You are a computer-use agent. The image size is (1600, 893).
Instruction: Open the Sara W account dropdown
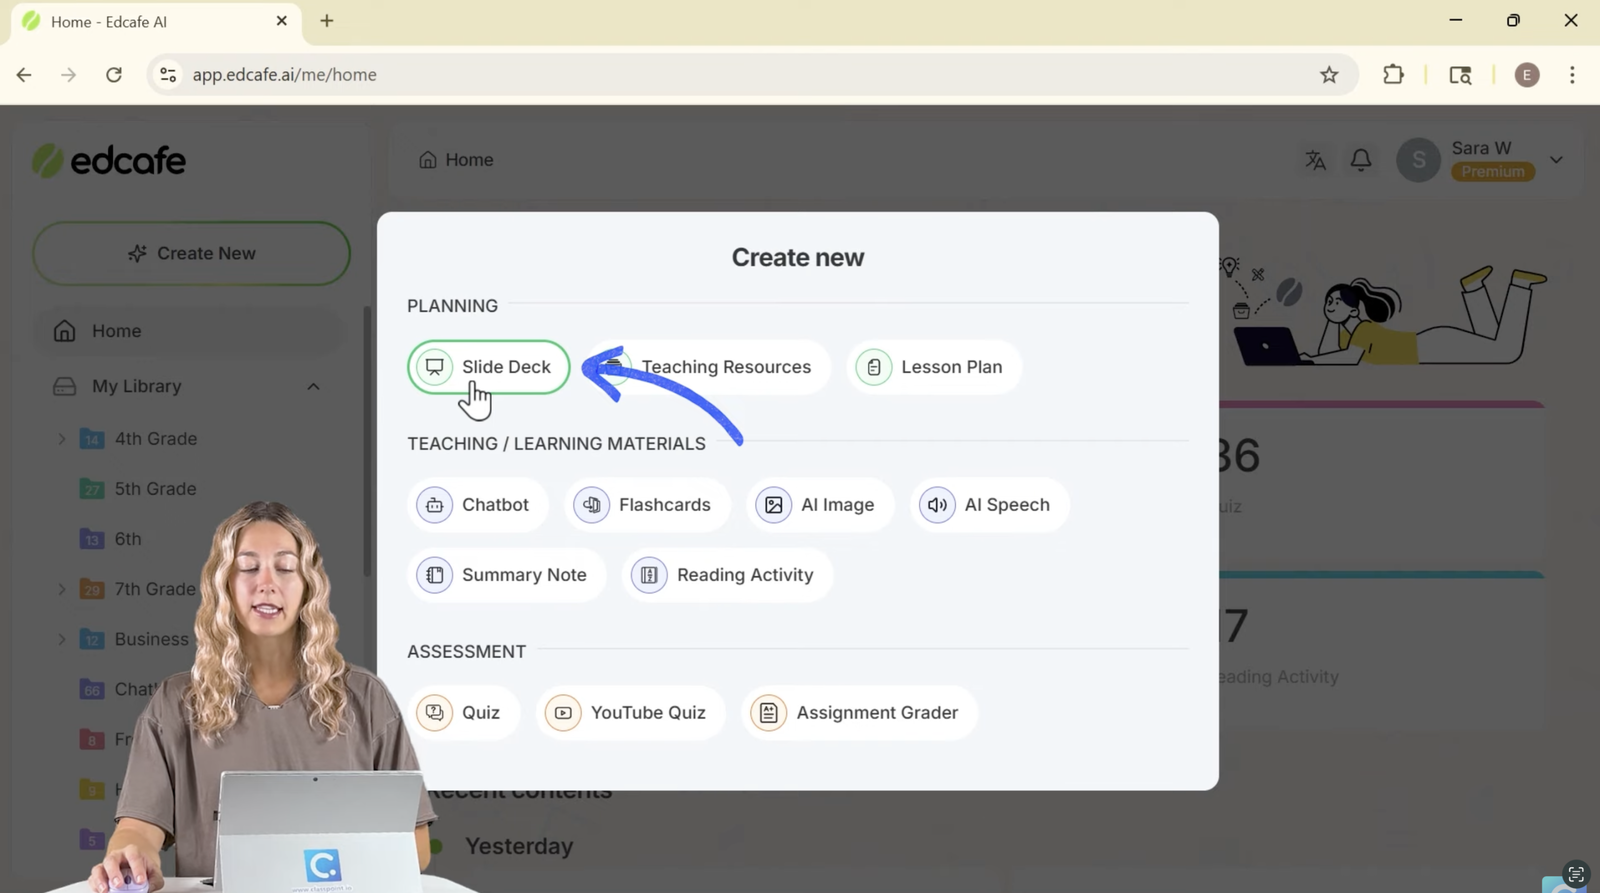coord(1555,160)
